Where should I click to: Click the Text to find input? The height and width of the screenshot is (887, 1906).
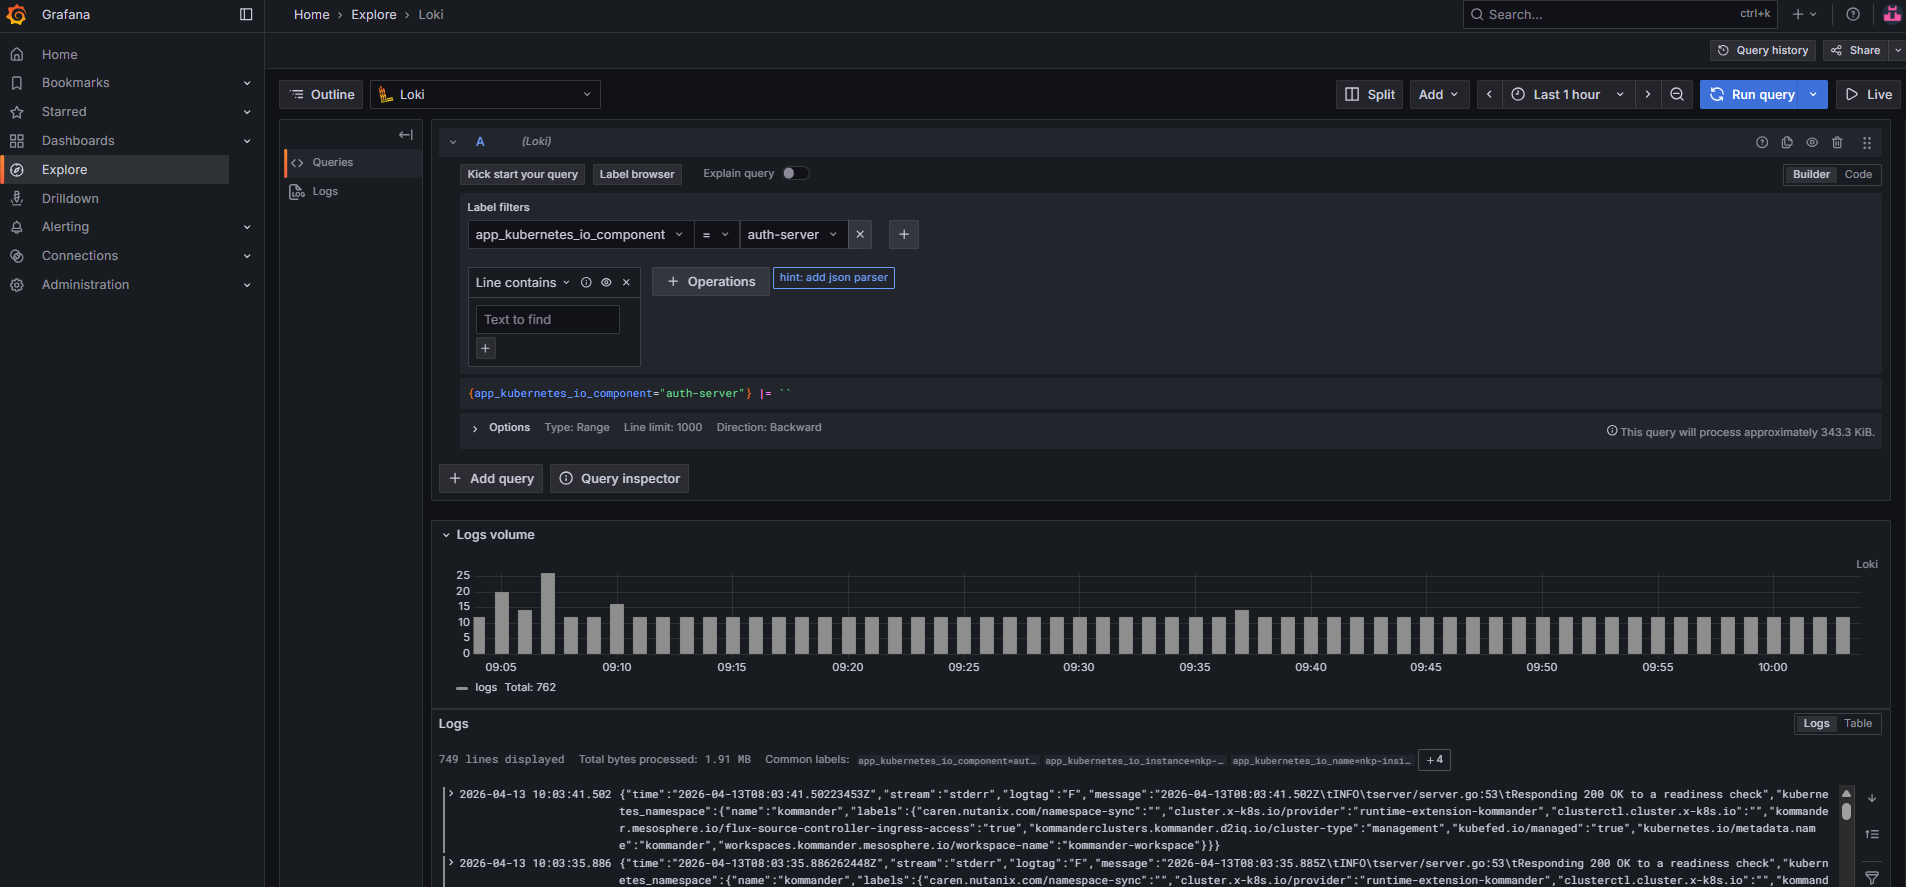pos(548,320)
